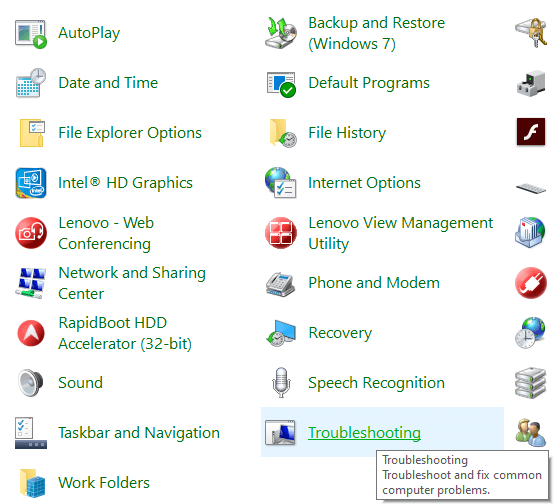Open the AutoPlay icon with green play button
The image size is (554, 504).
31,34
